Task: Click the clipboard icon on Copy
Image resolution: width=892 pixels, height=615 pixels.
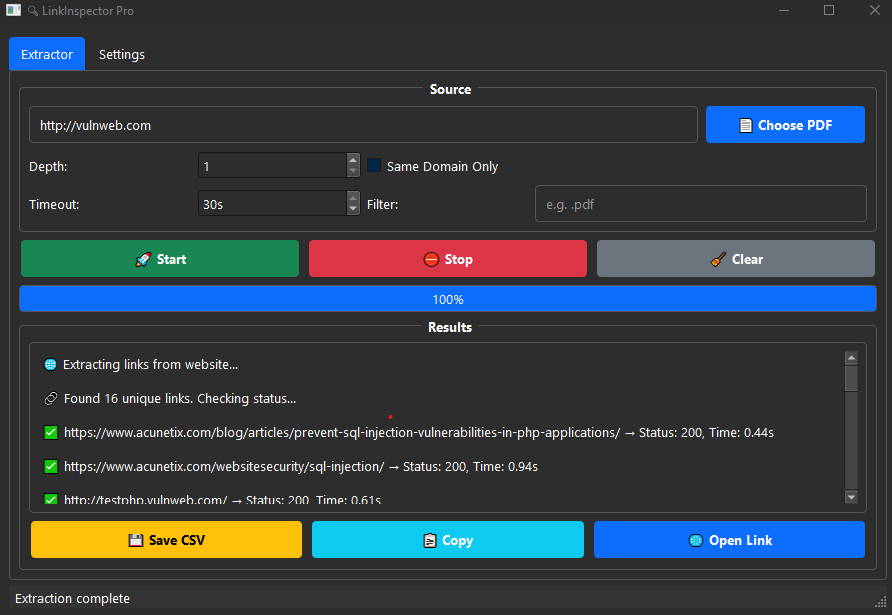Action: tap(430, 540)
